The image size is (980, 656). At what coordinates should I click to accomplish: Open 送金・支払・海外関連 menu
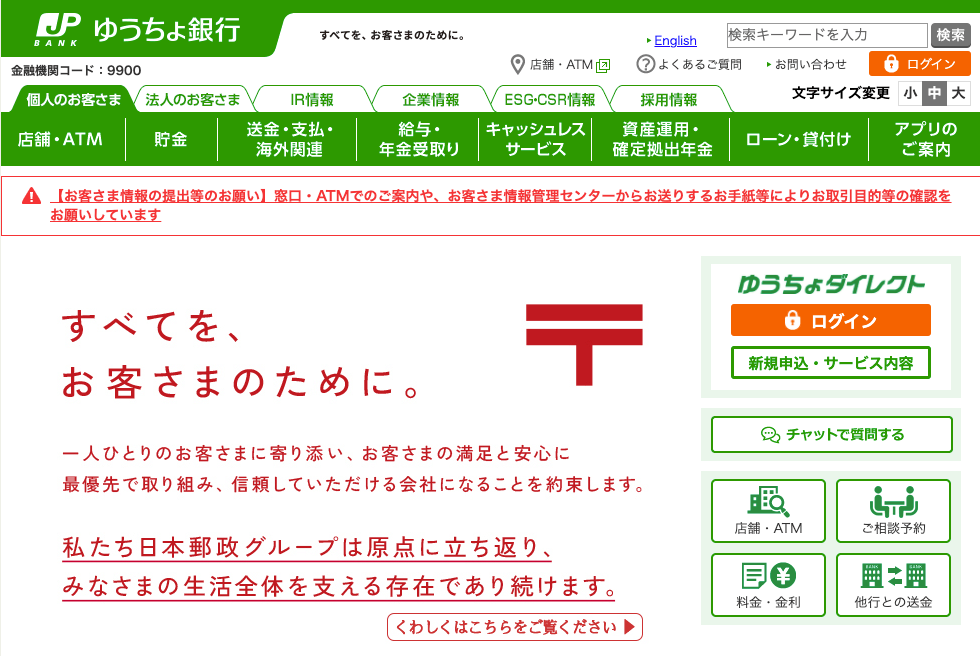288,139
